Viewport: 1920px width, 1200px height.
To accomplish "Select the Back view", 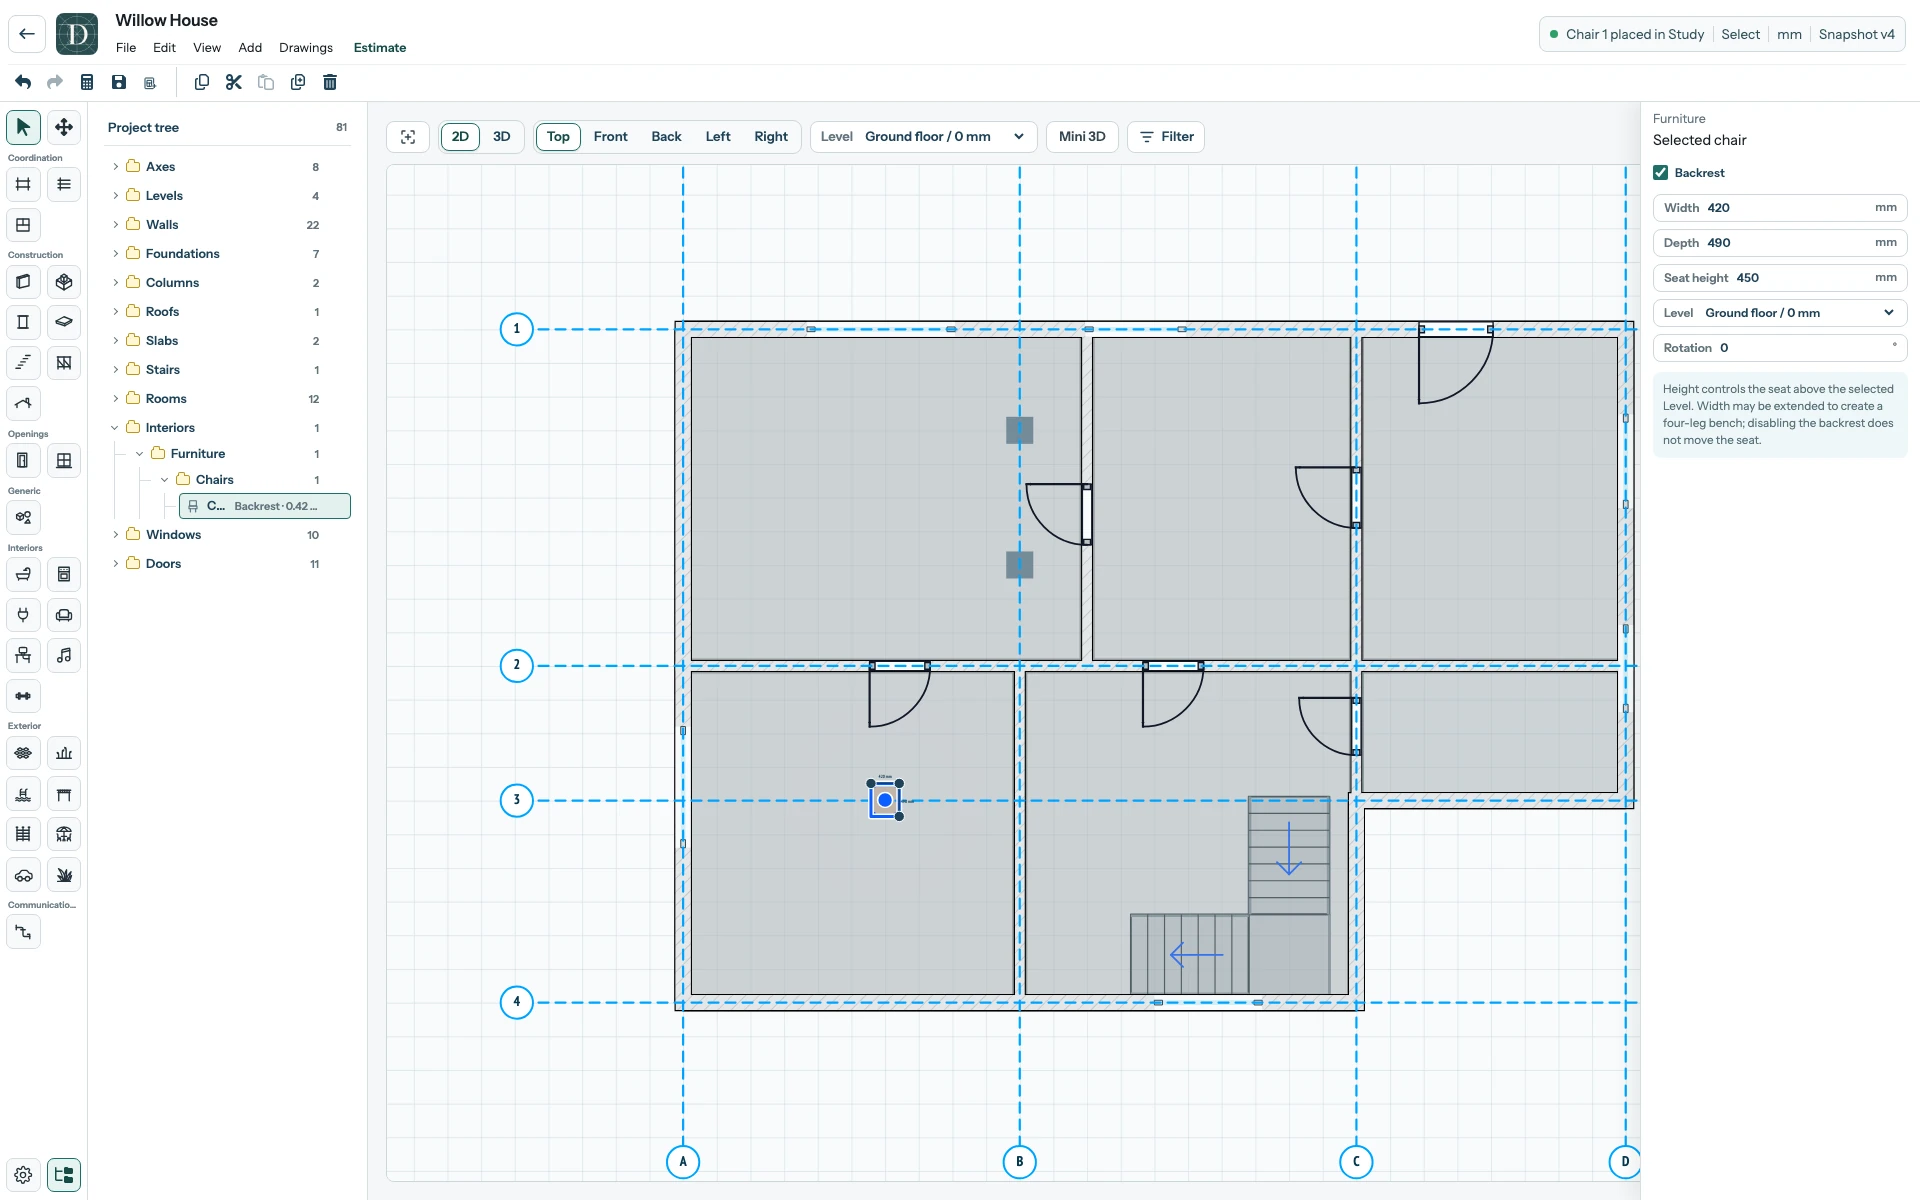I will click(666, 137).
